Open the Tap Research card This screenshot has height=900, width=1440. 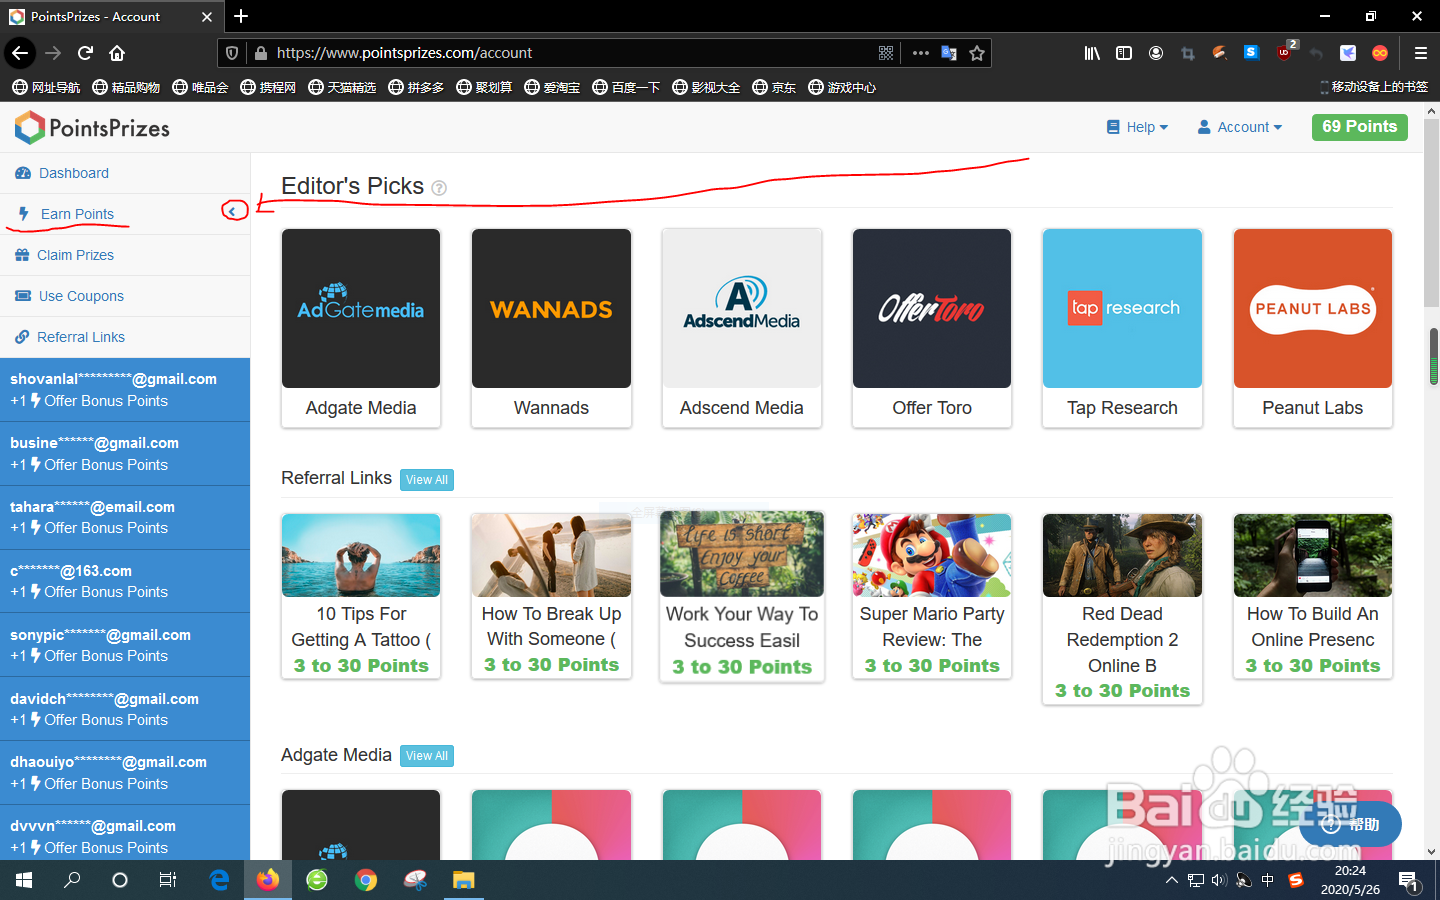[1122, 328]
